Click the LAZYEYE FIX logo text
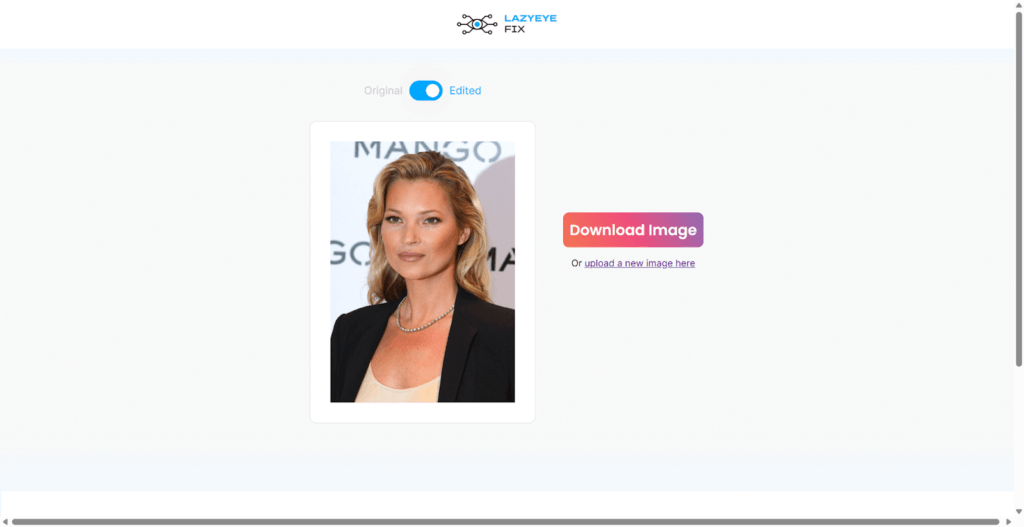Viewport: 1024px width, 527px height. 530,24
